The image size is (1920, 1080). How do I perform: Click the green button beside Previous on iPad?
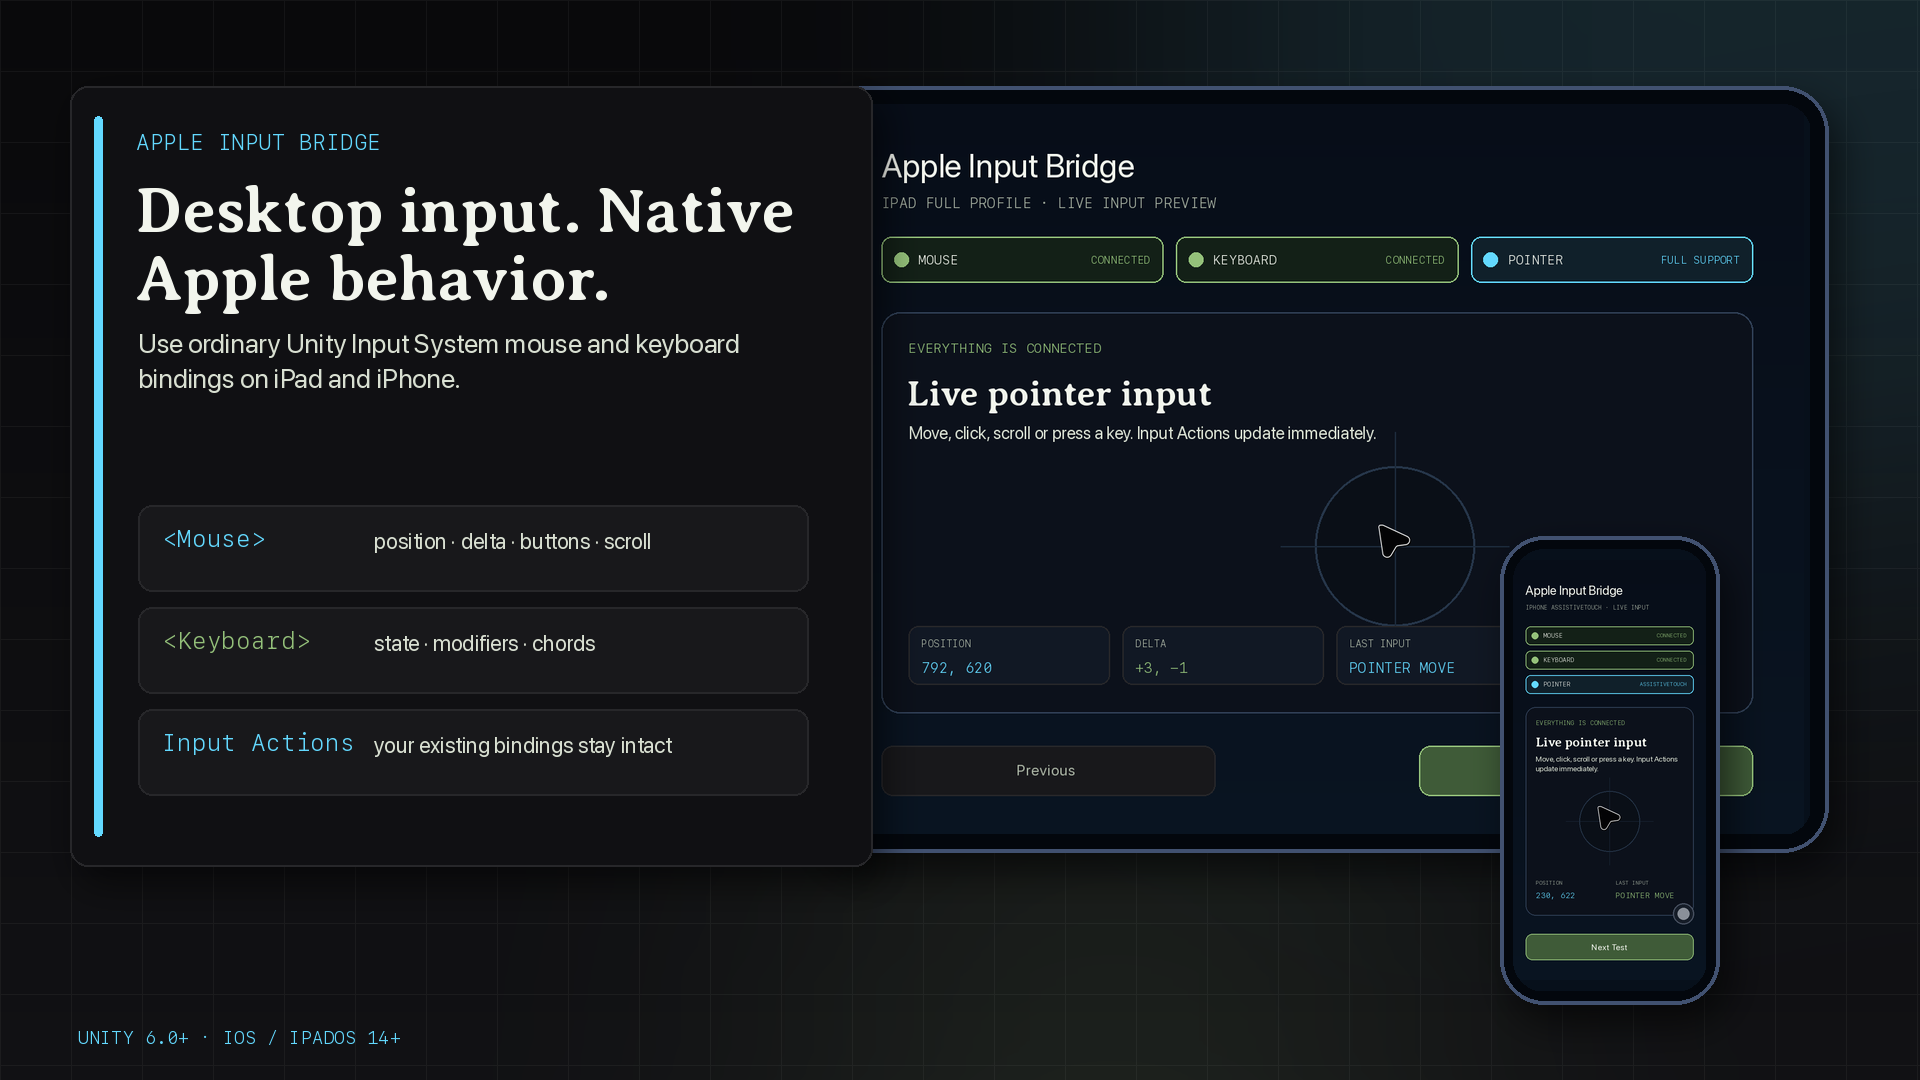point(1460,771)
